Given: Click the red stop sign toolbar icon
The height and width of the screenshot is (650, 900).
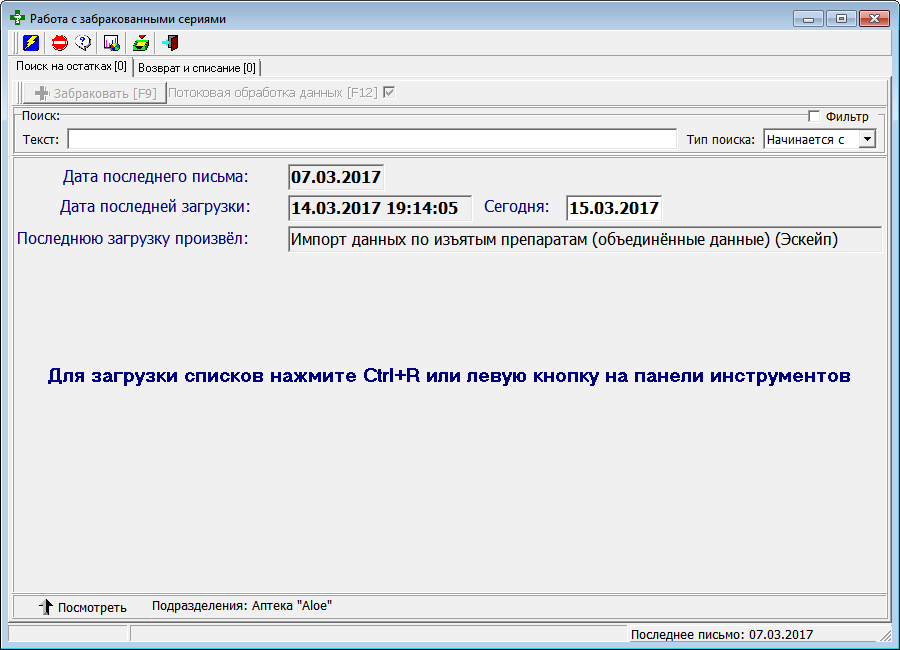Looking at the screenshot, I should [x=59, y=43].
